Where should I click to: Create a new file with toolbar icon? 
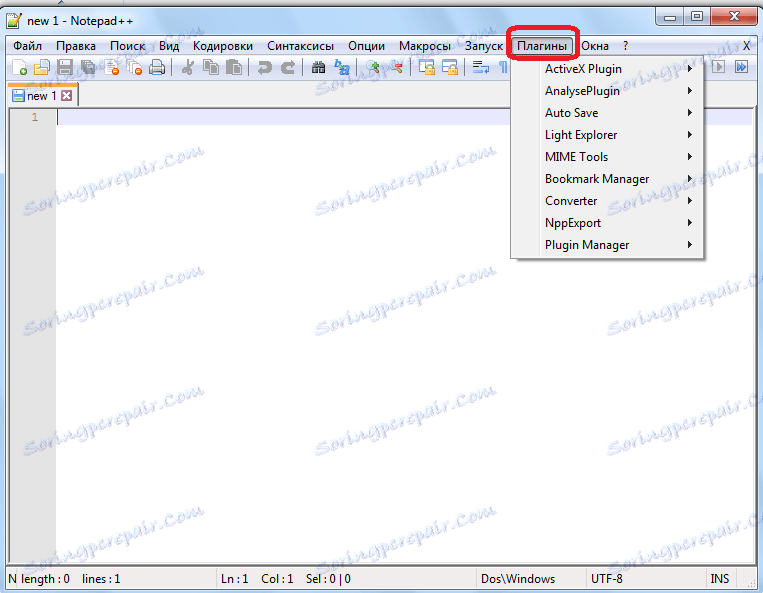[18, 67]
